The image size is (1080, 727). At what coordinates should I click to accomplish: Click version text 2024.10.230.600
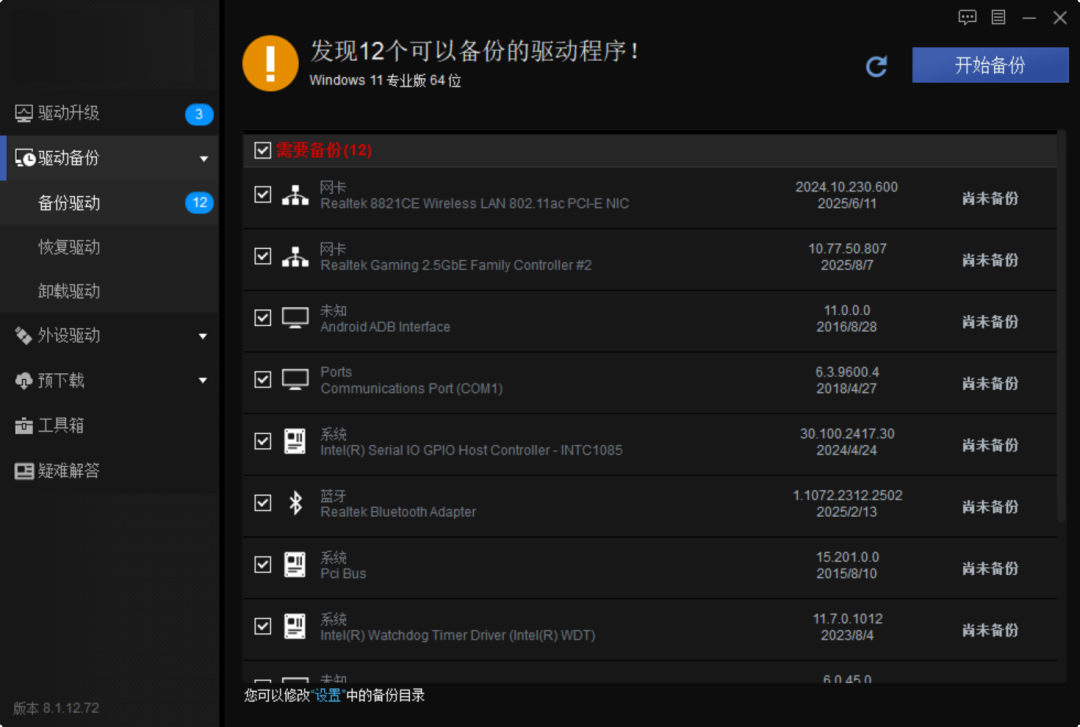847,187
